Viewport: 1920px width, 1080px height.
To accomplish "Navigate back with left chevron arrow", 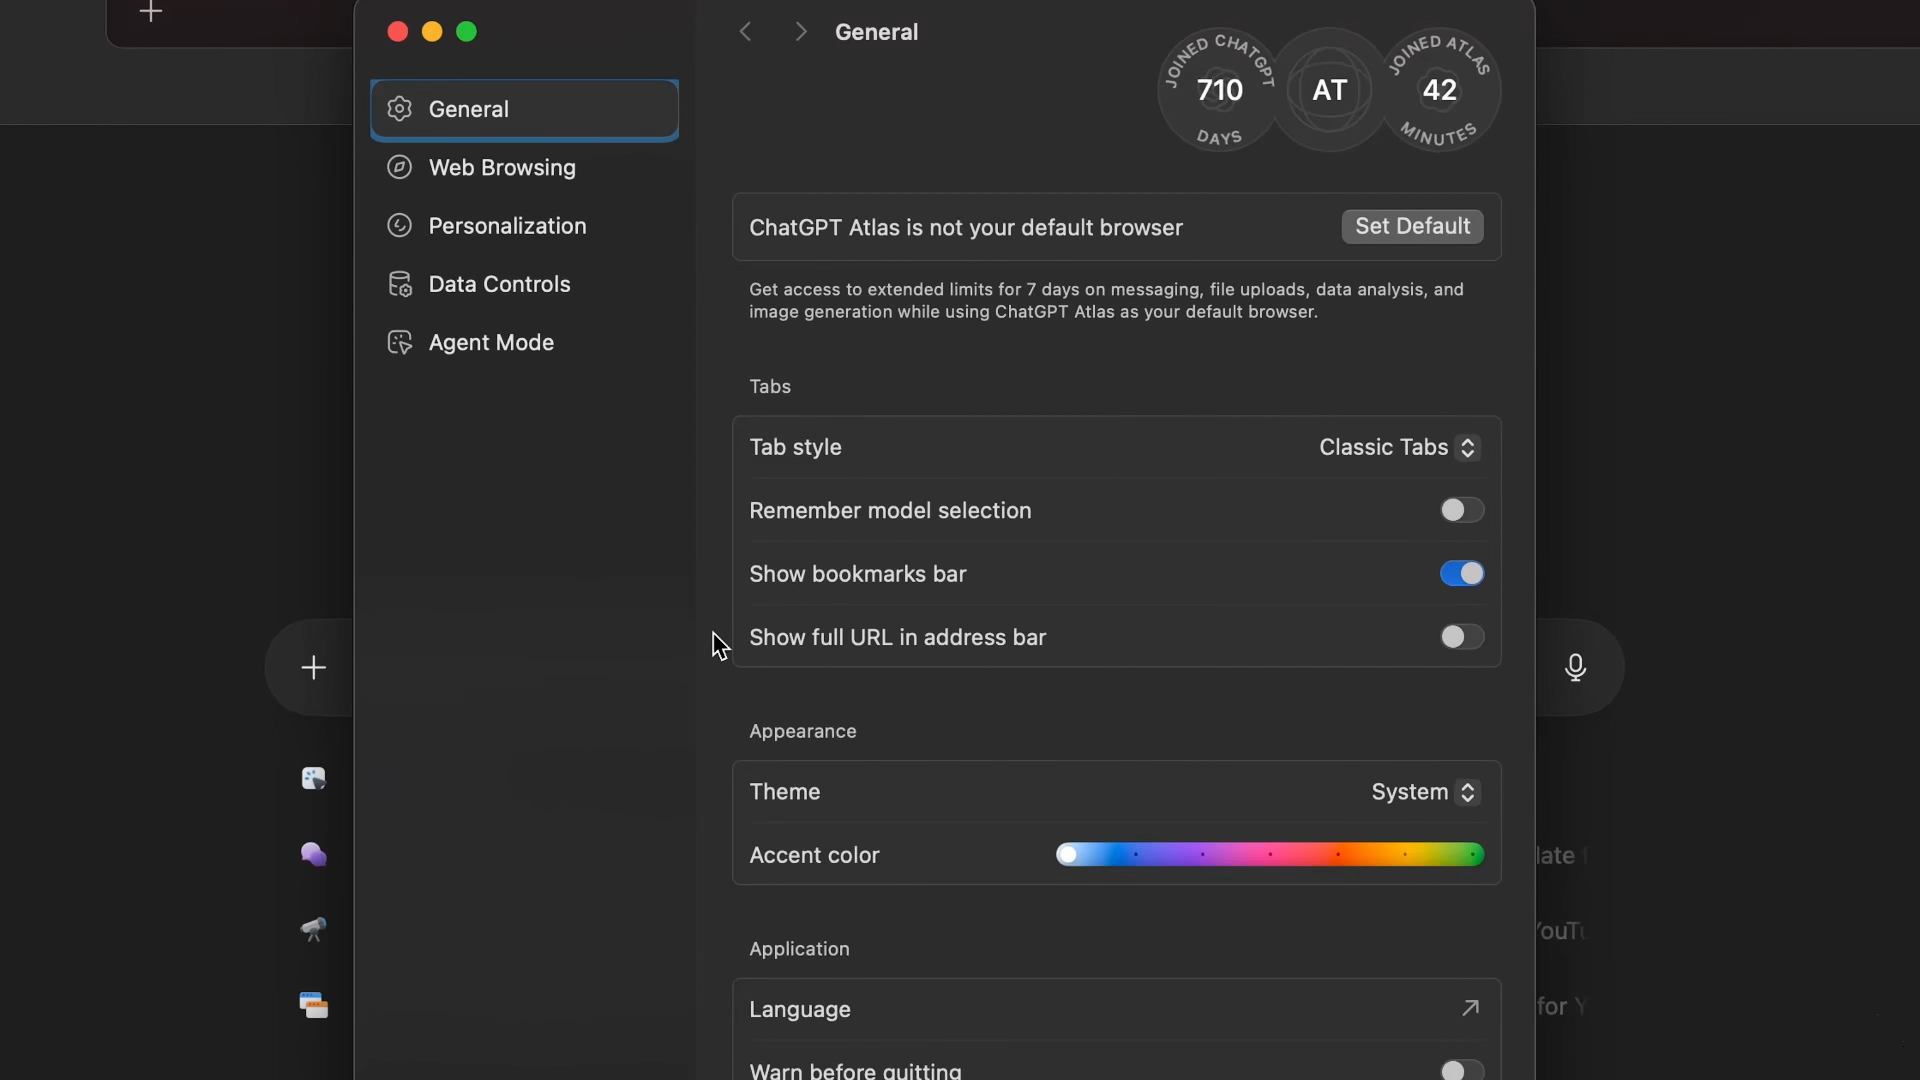I will [x=745, y=32].
